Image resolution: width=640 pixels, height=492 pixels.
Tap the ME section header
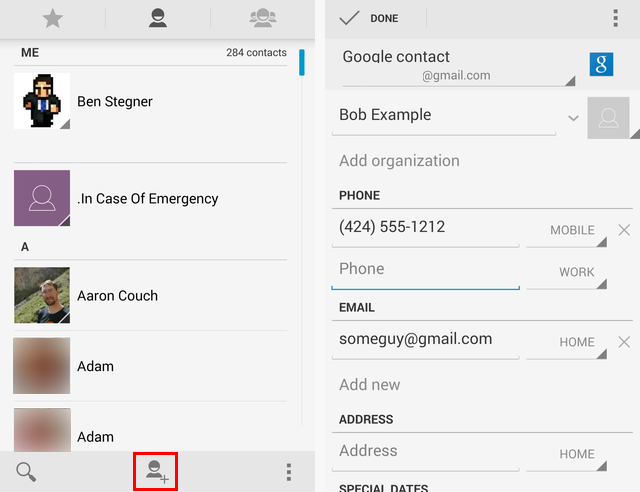coord(30,53)
